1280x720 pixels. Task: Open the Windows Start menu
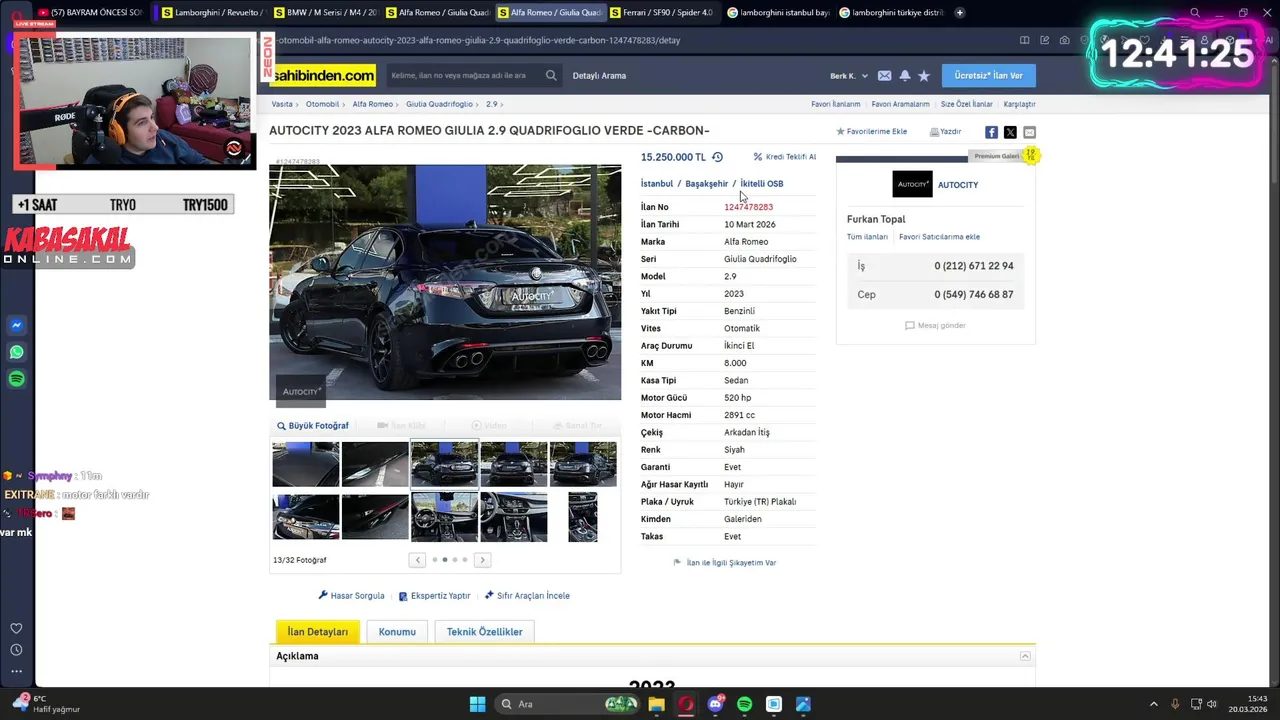477,704
